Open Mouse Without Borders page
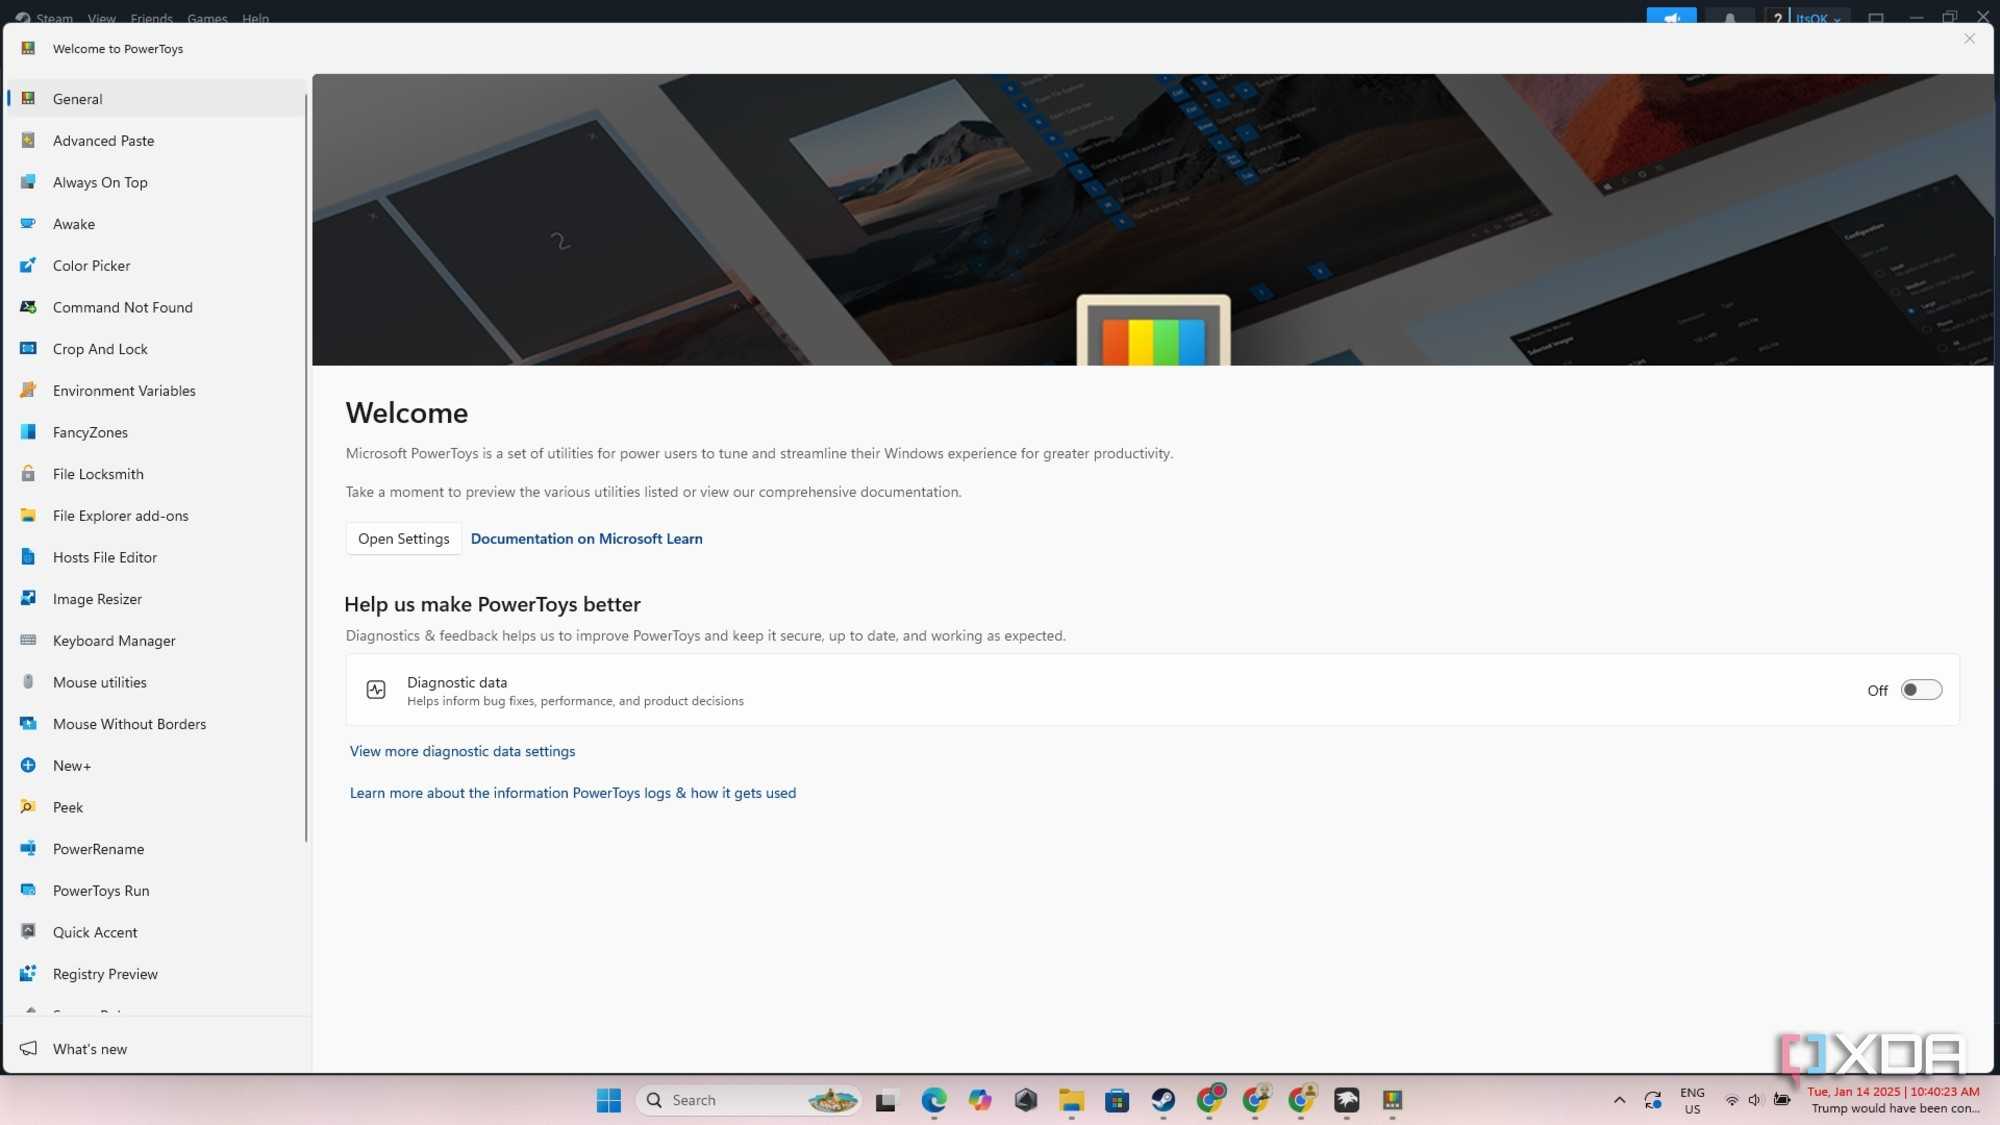This screenshot has width=2000, height=1125. tap(155, 724)
